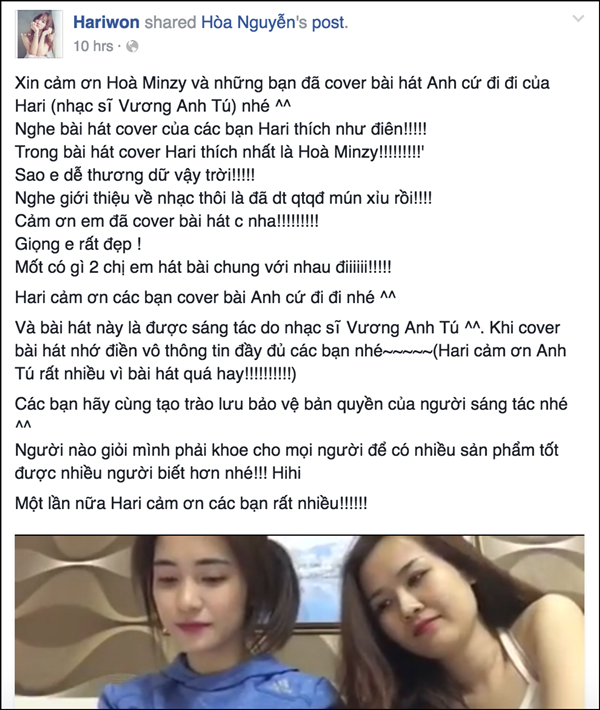Click the paragraph starting 'Và bài hát này'
This screenshot has height=710, width=600.
tap(290, 351)
